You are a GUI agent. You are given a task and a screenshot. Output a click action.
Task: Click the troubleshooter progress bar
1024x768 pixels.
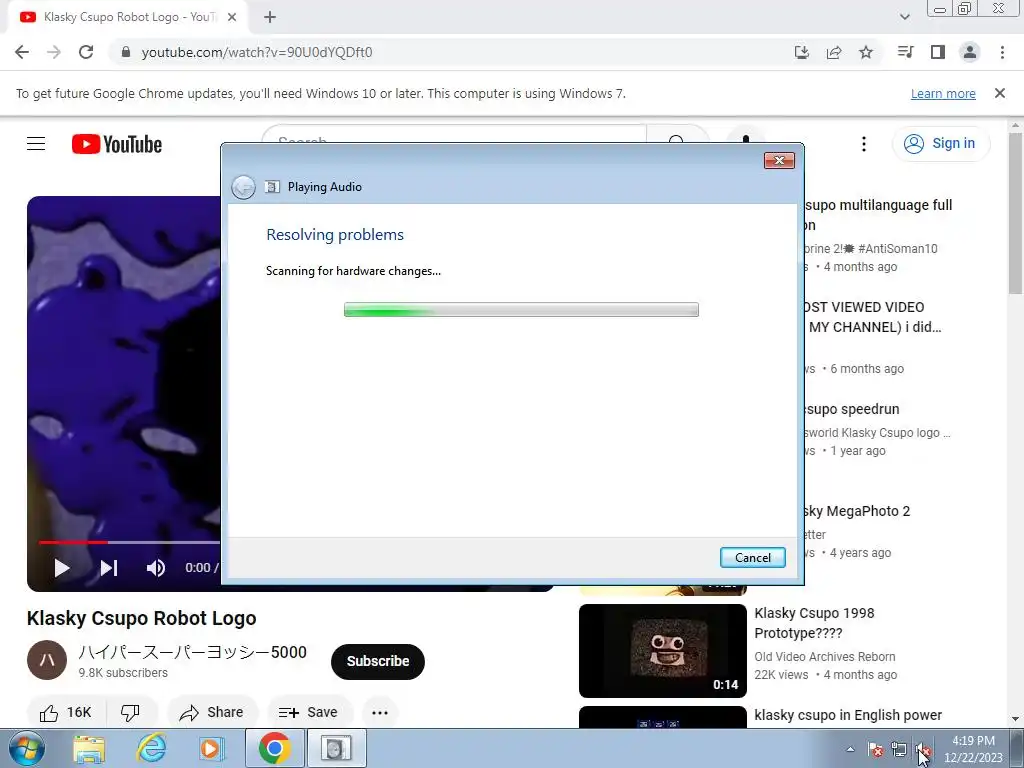[x=521, y=310]
